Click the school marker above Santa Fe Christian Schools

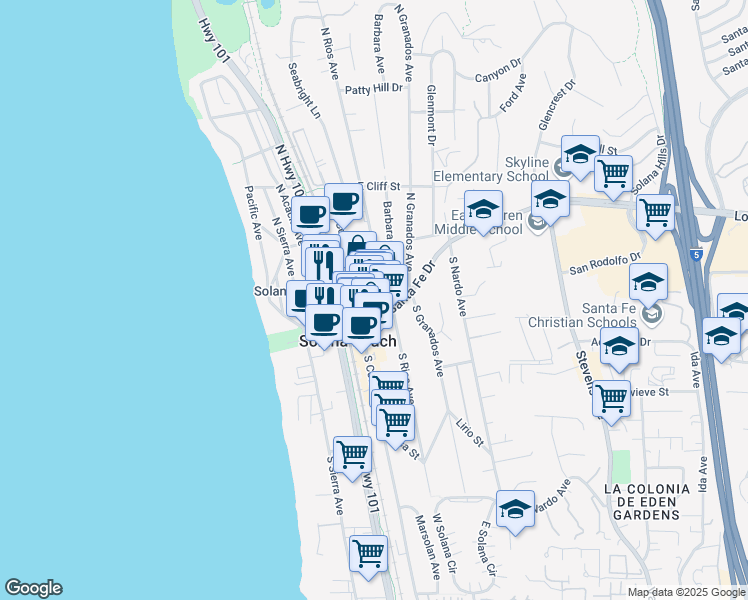[x=648, y=283]
